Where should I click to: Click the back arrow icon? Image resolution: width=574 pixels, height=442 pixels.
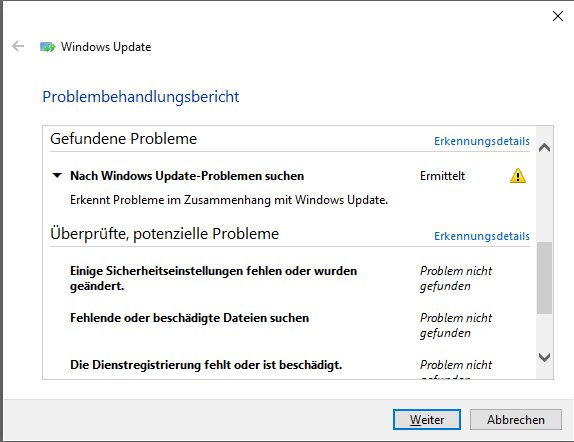tap(18, 47)
